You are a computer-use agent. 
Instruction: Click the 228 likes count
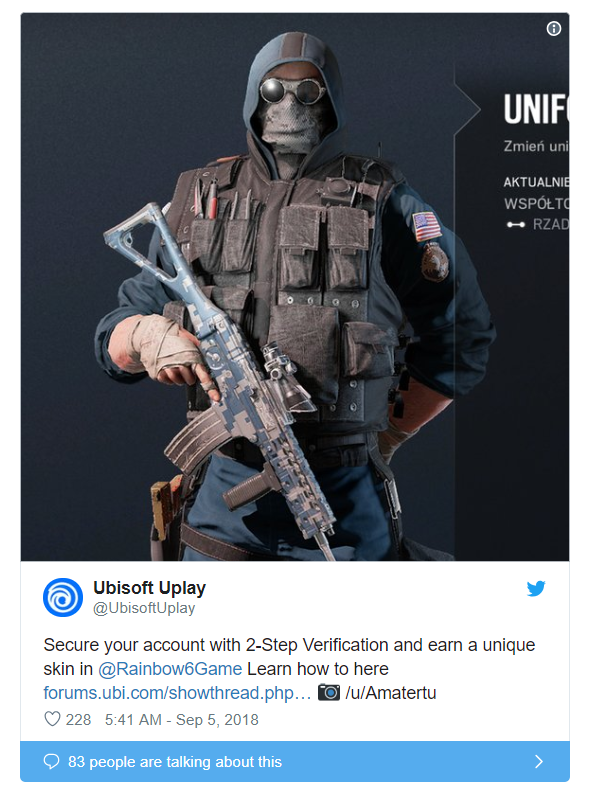(x=78, y=719)
